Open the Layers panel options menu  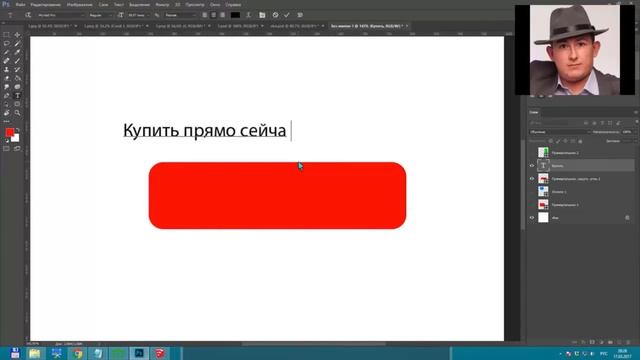coord(636,112)
